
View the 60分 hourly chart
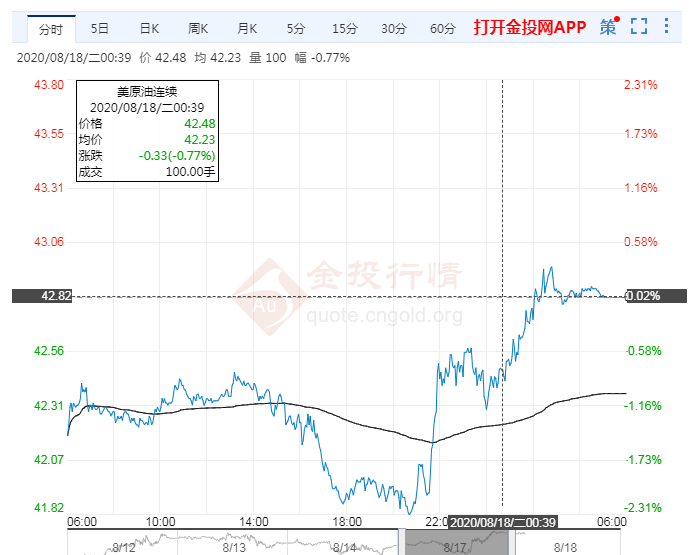click(x=442, y=28)
